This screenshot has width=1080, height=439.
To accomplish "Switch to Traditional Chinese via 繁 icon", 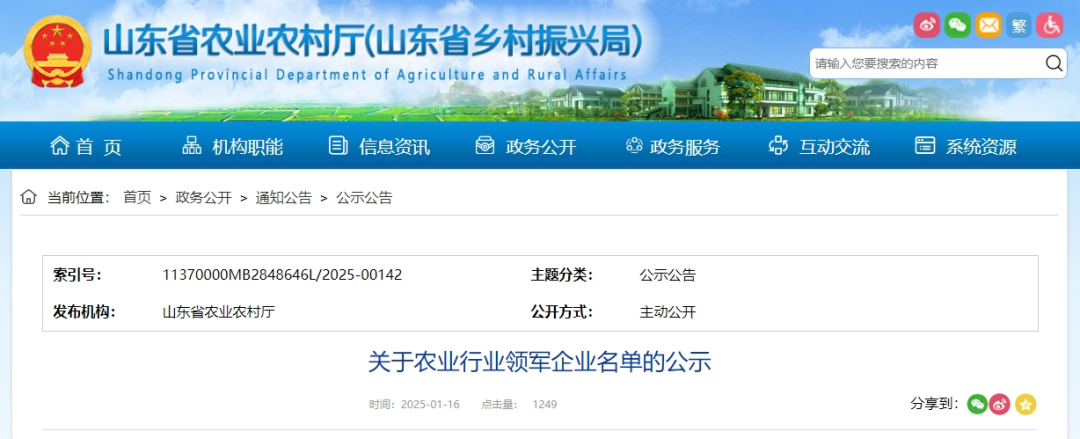I will click(x=1019, y=25).
